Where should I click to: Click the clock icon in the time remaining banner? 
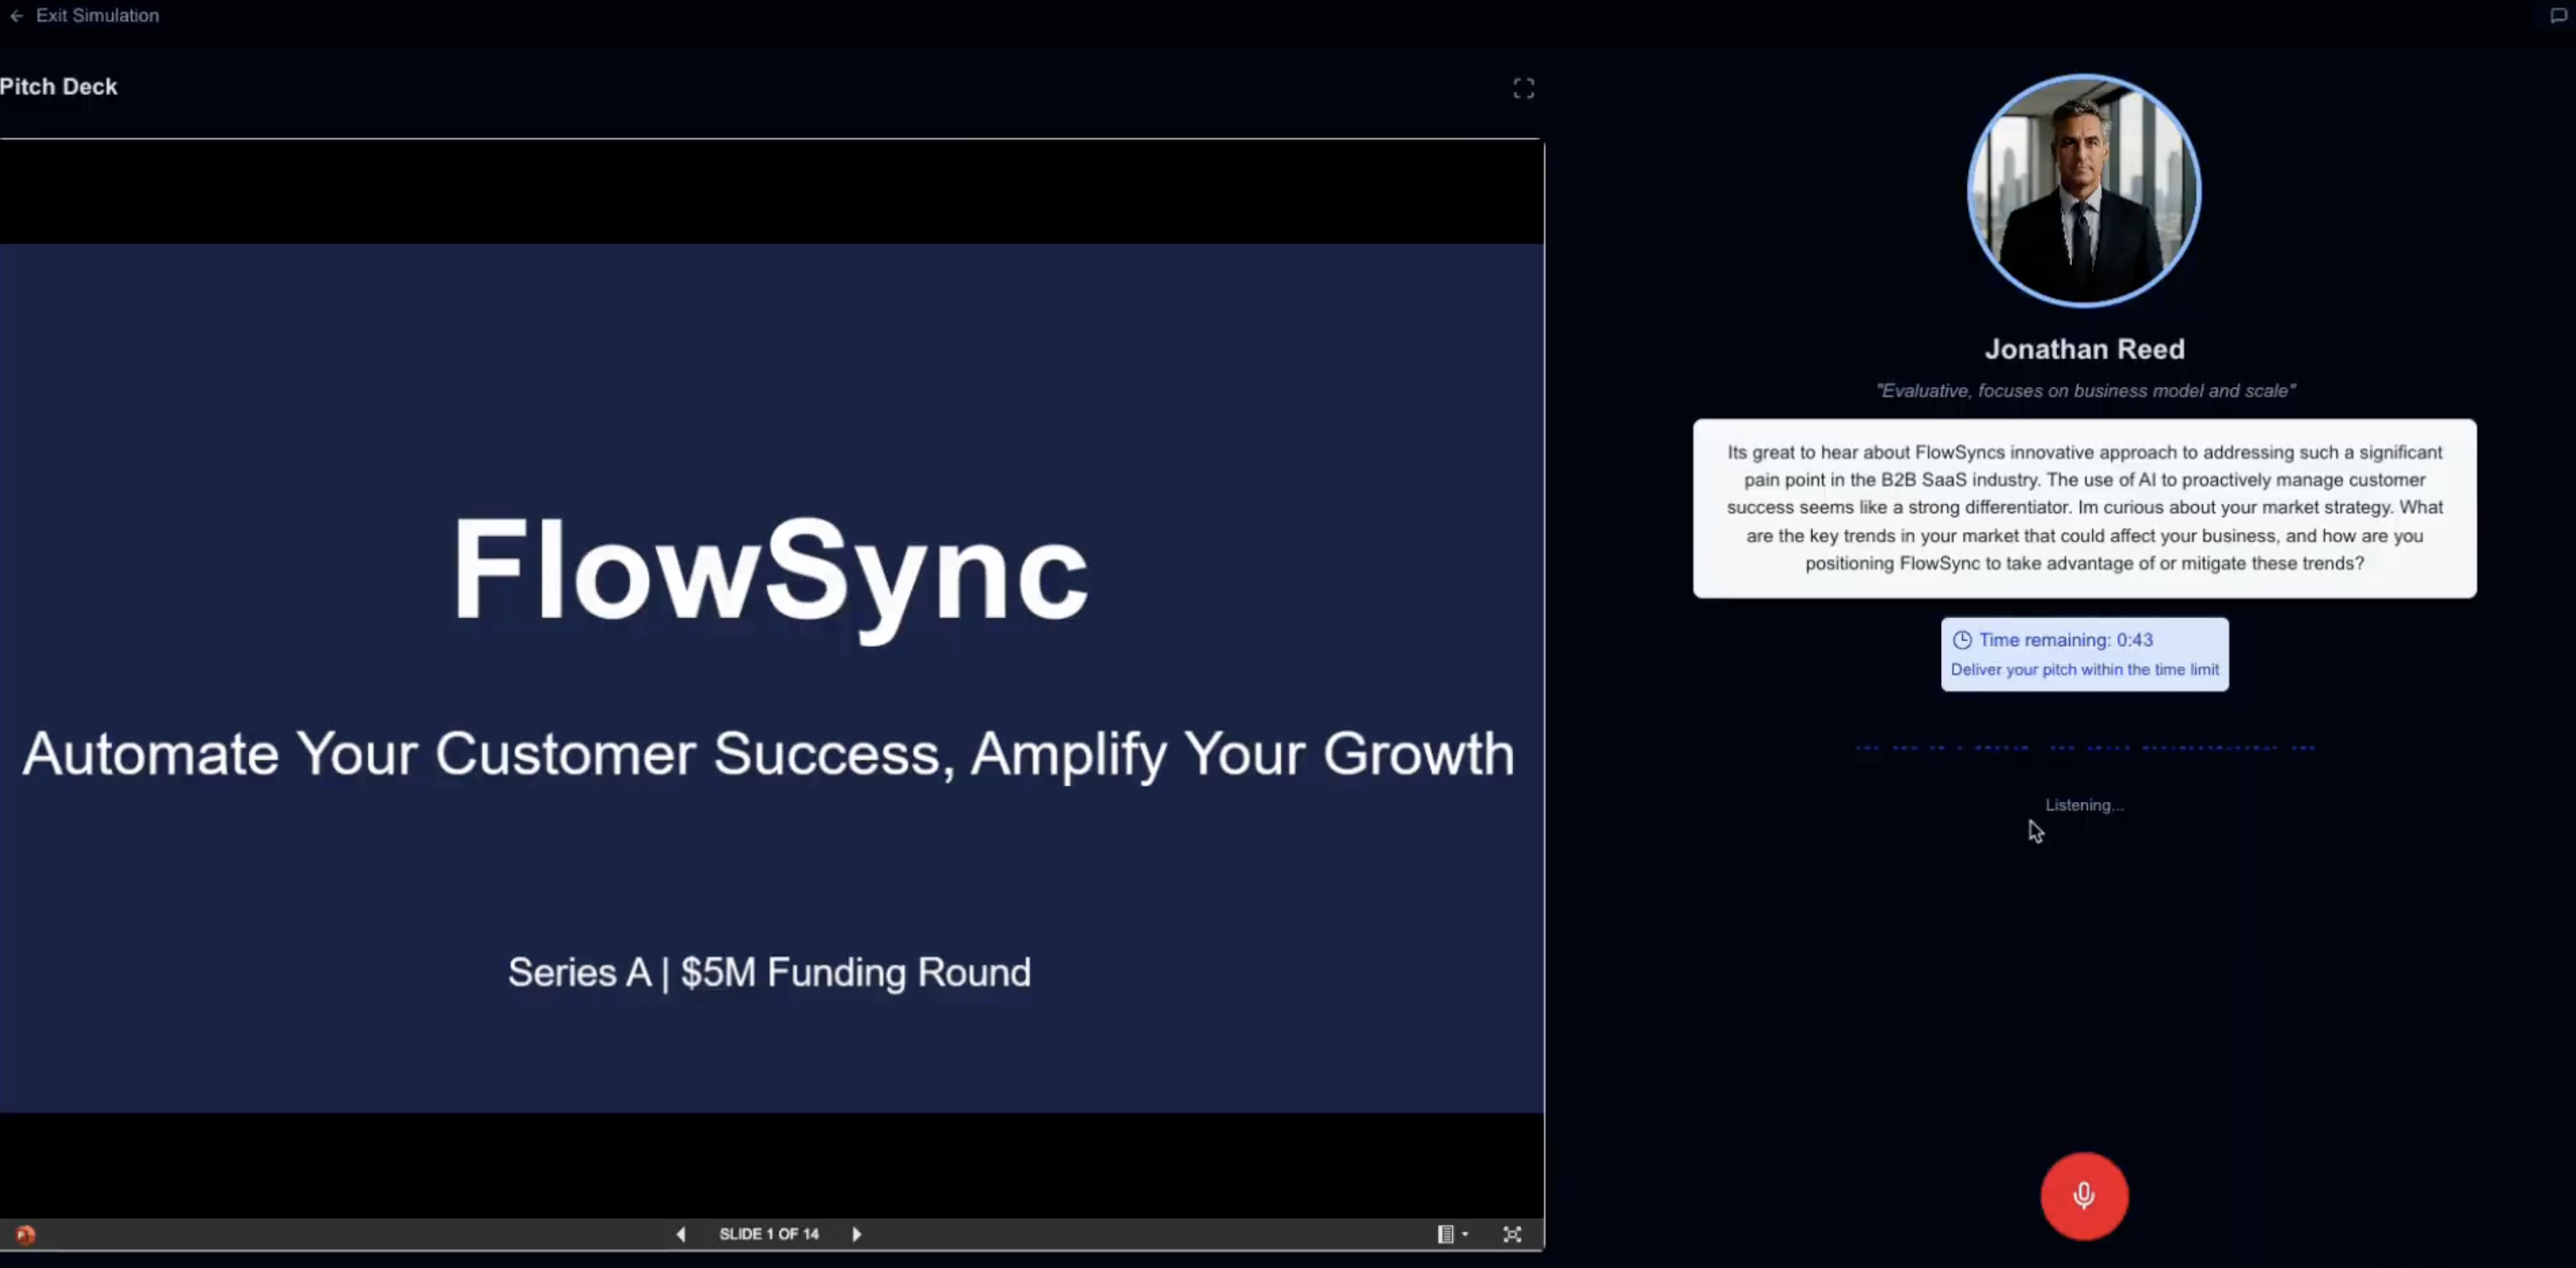pos(1963,640)
